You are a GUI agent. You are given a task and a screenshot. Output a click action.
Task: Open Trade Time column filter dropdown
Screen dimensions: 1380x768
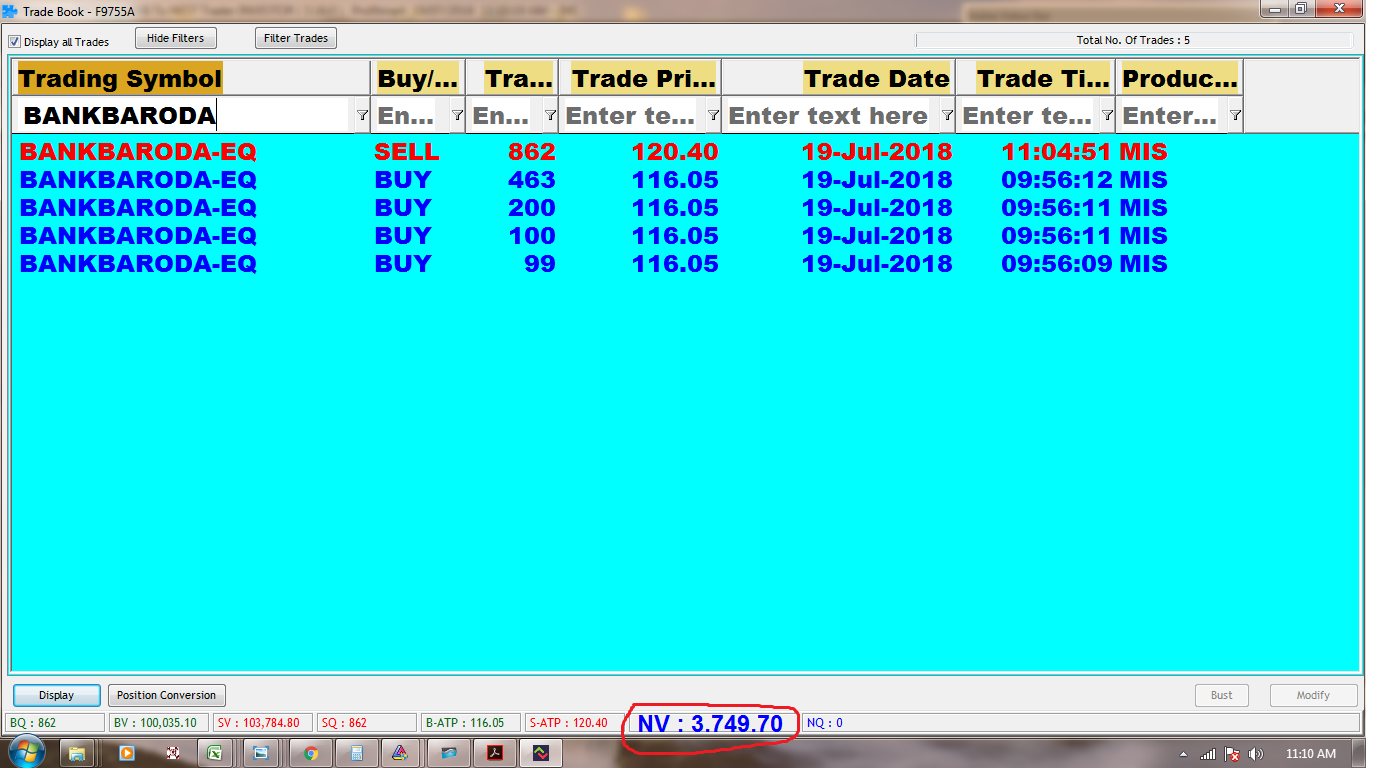pyautogui.click(x=1107, y=115)
